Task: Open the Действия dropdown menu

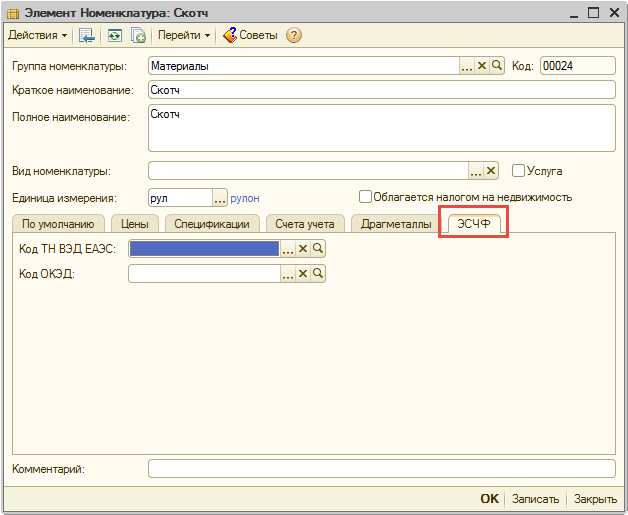Action: (38, 35)
